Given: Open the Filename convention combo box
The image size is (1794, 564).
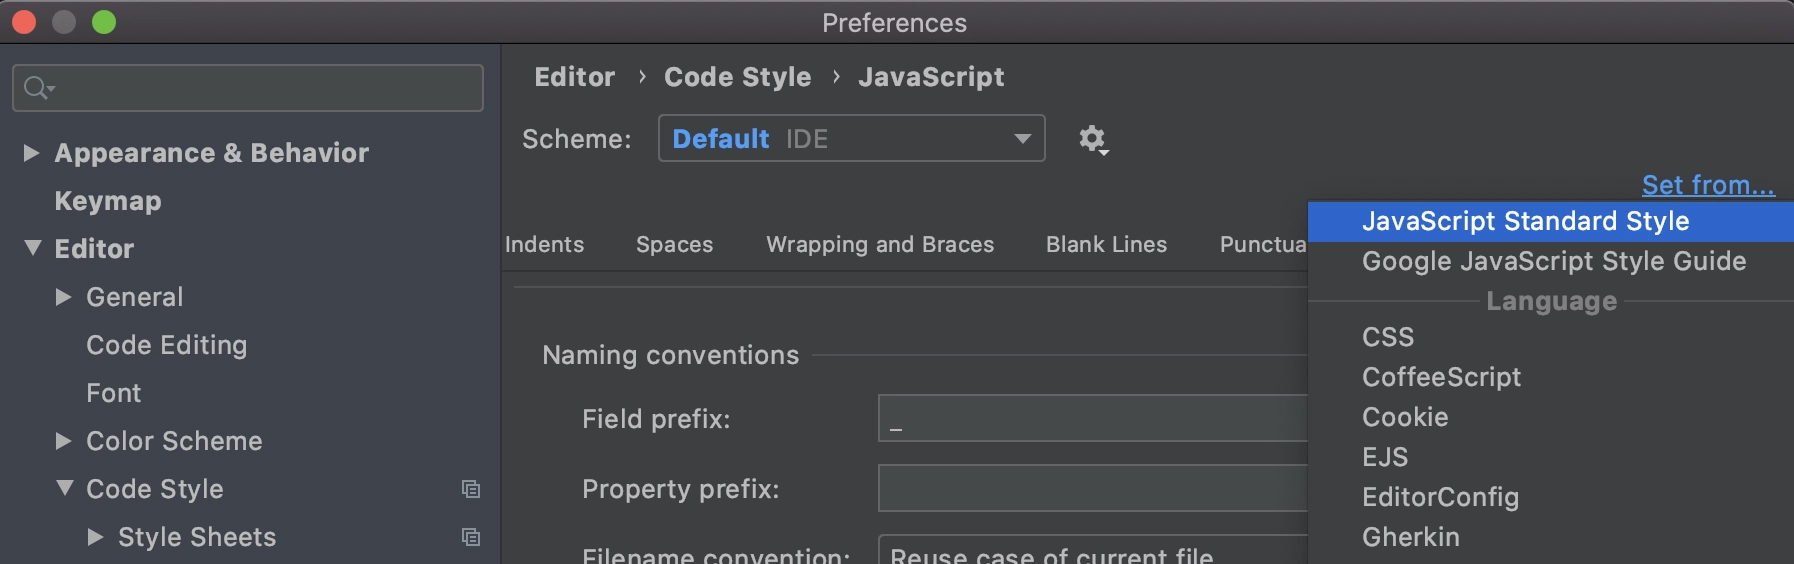Looking at the screenshot, I should (1093, 551).
